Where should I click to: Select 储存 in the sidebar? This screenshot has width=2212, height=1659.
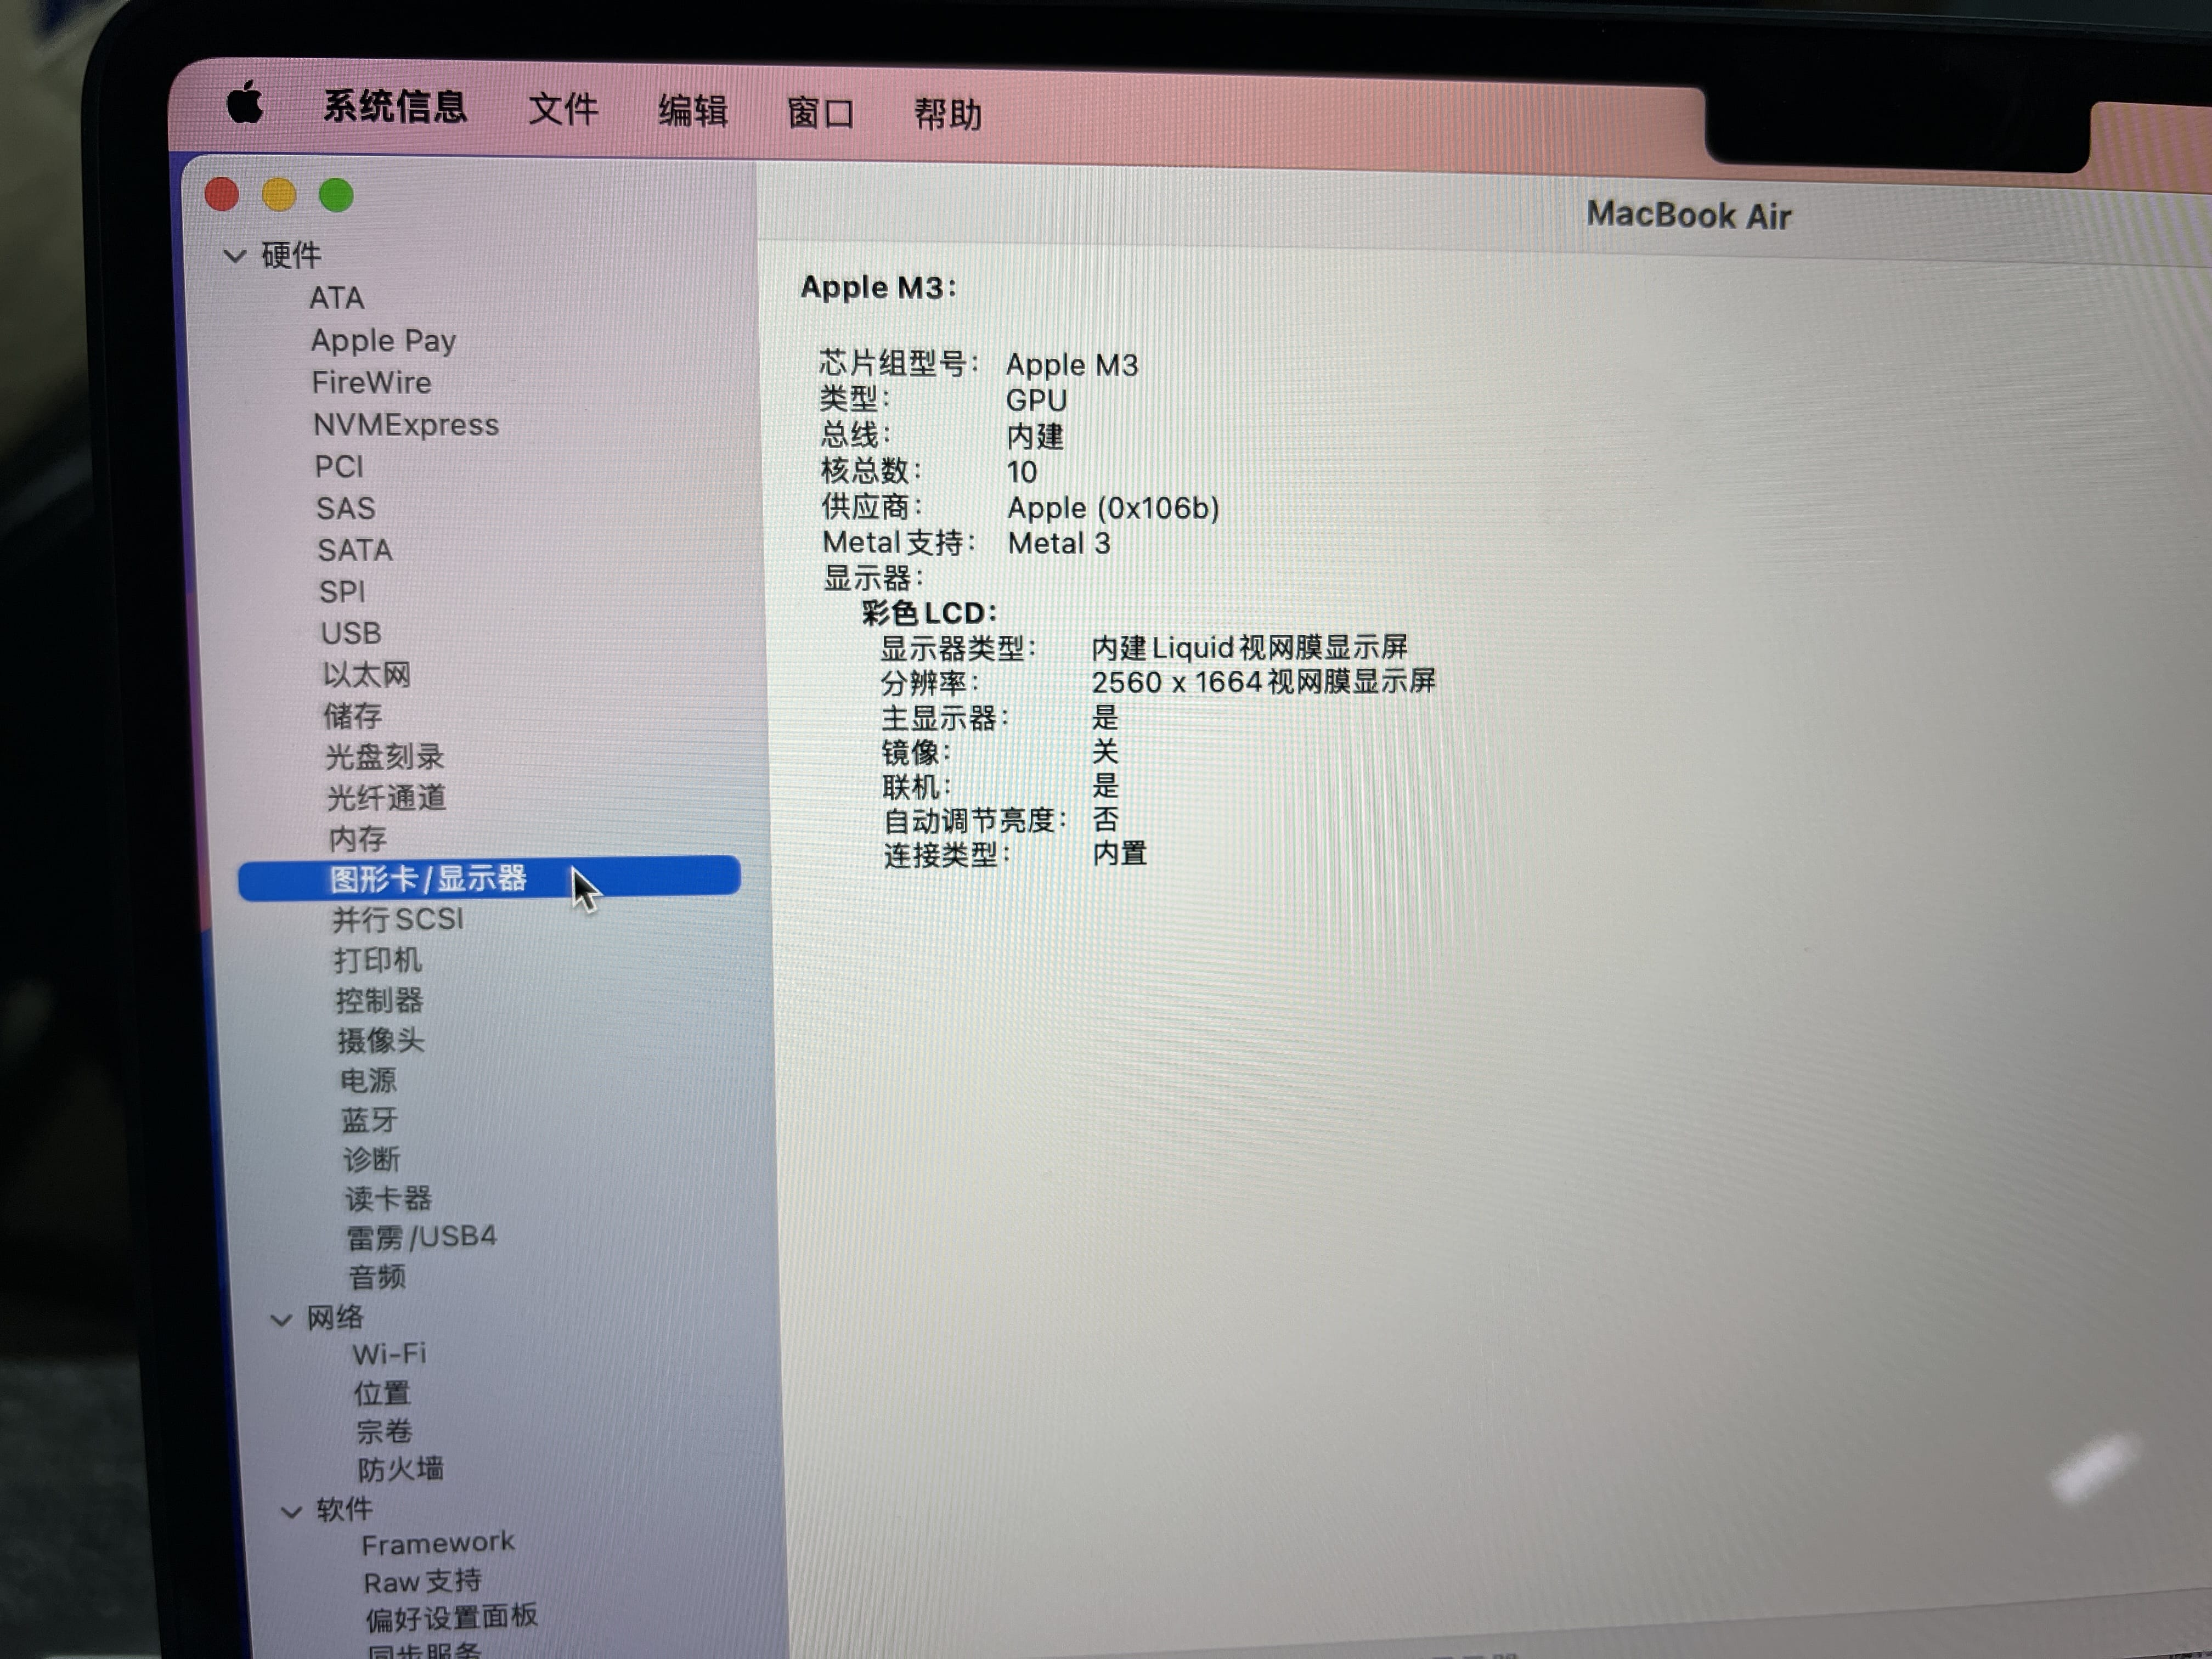(x=352, y=716)
